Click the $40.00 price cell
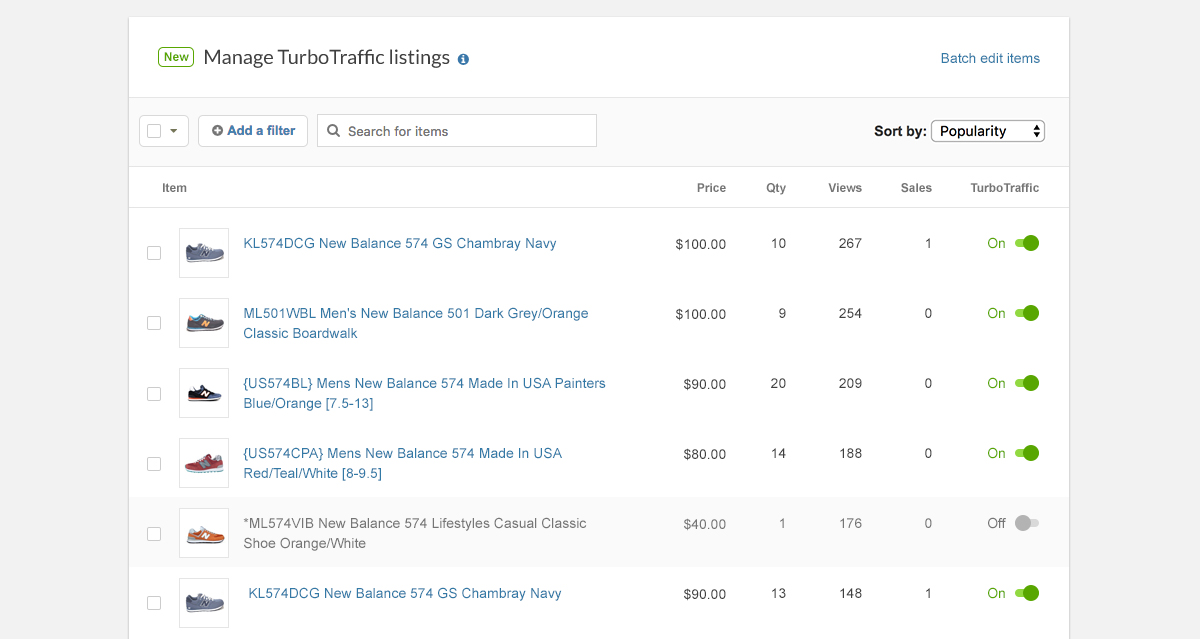 [x=705, y=524]
